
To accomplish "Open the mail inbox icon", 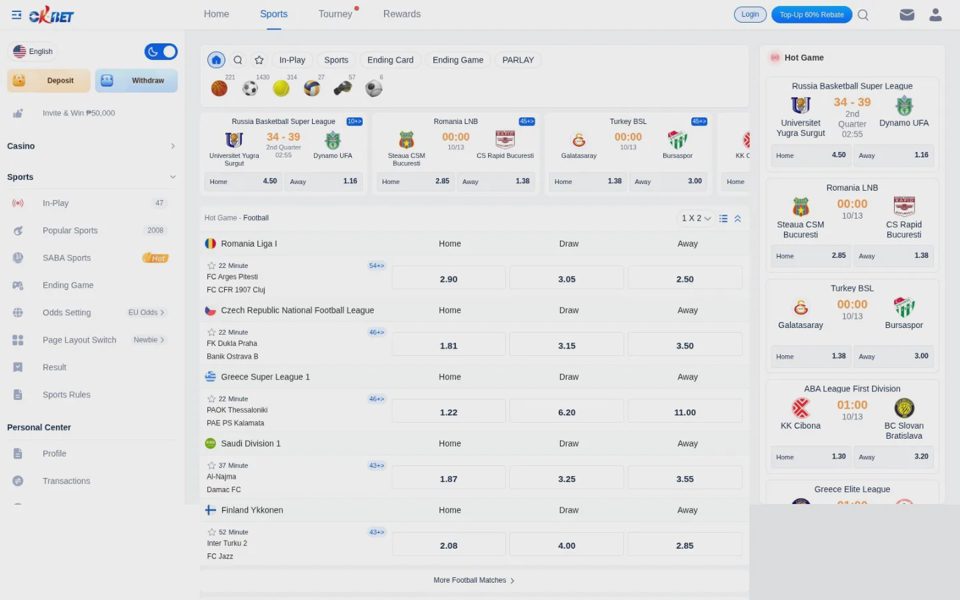I will [x=907, y=15].
